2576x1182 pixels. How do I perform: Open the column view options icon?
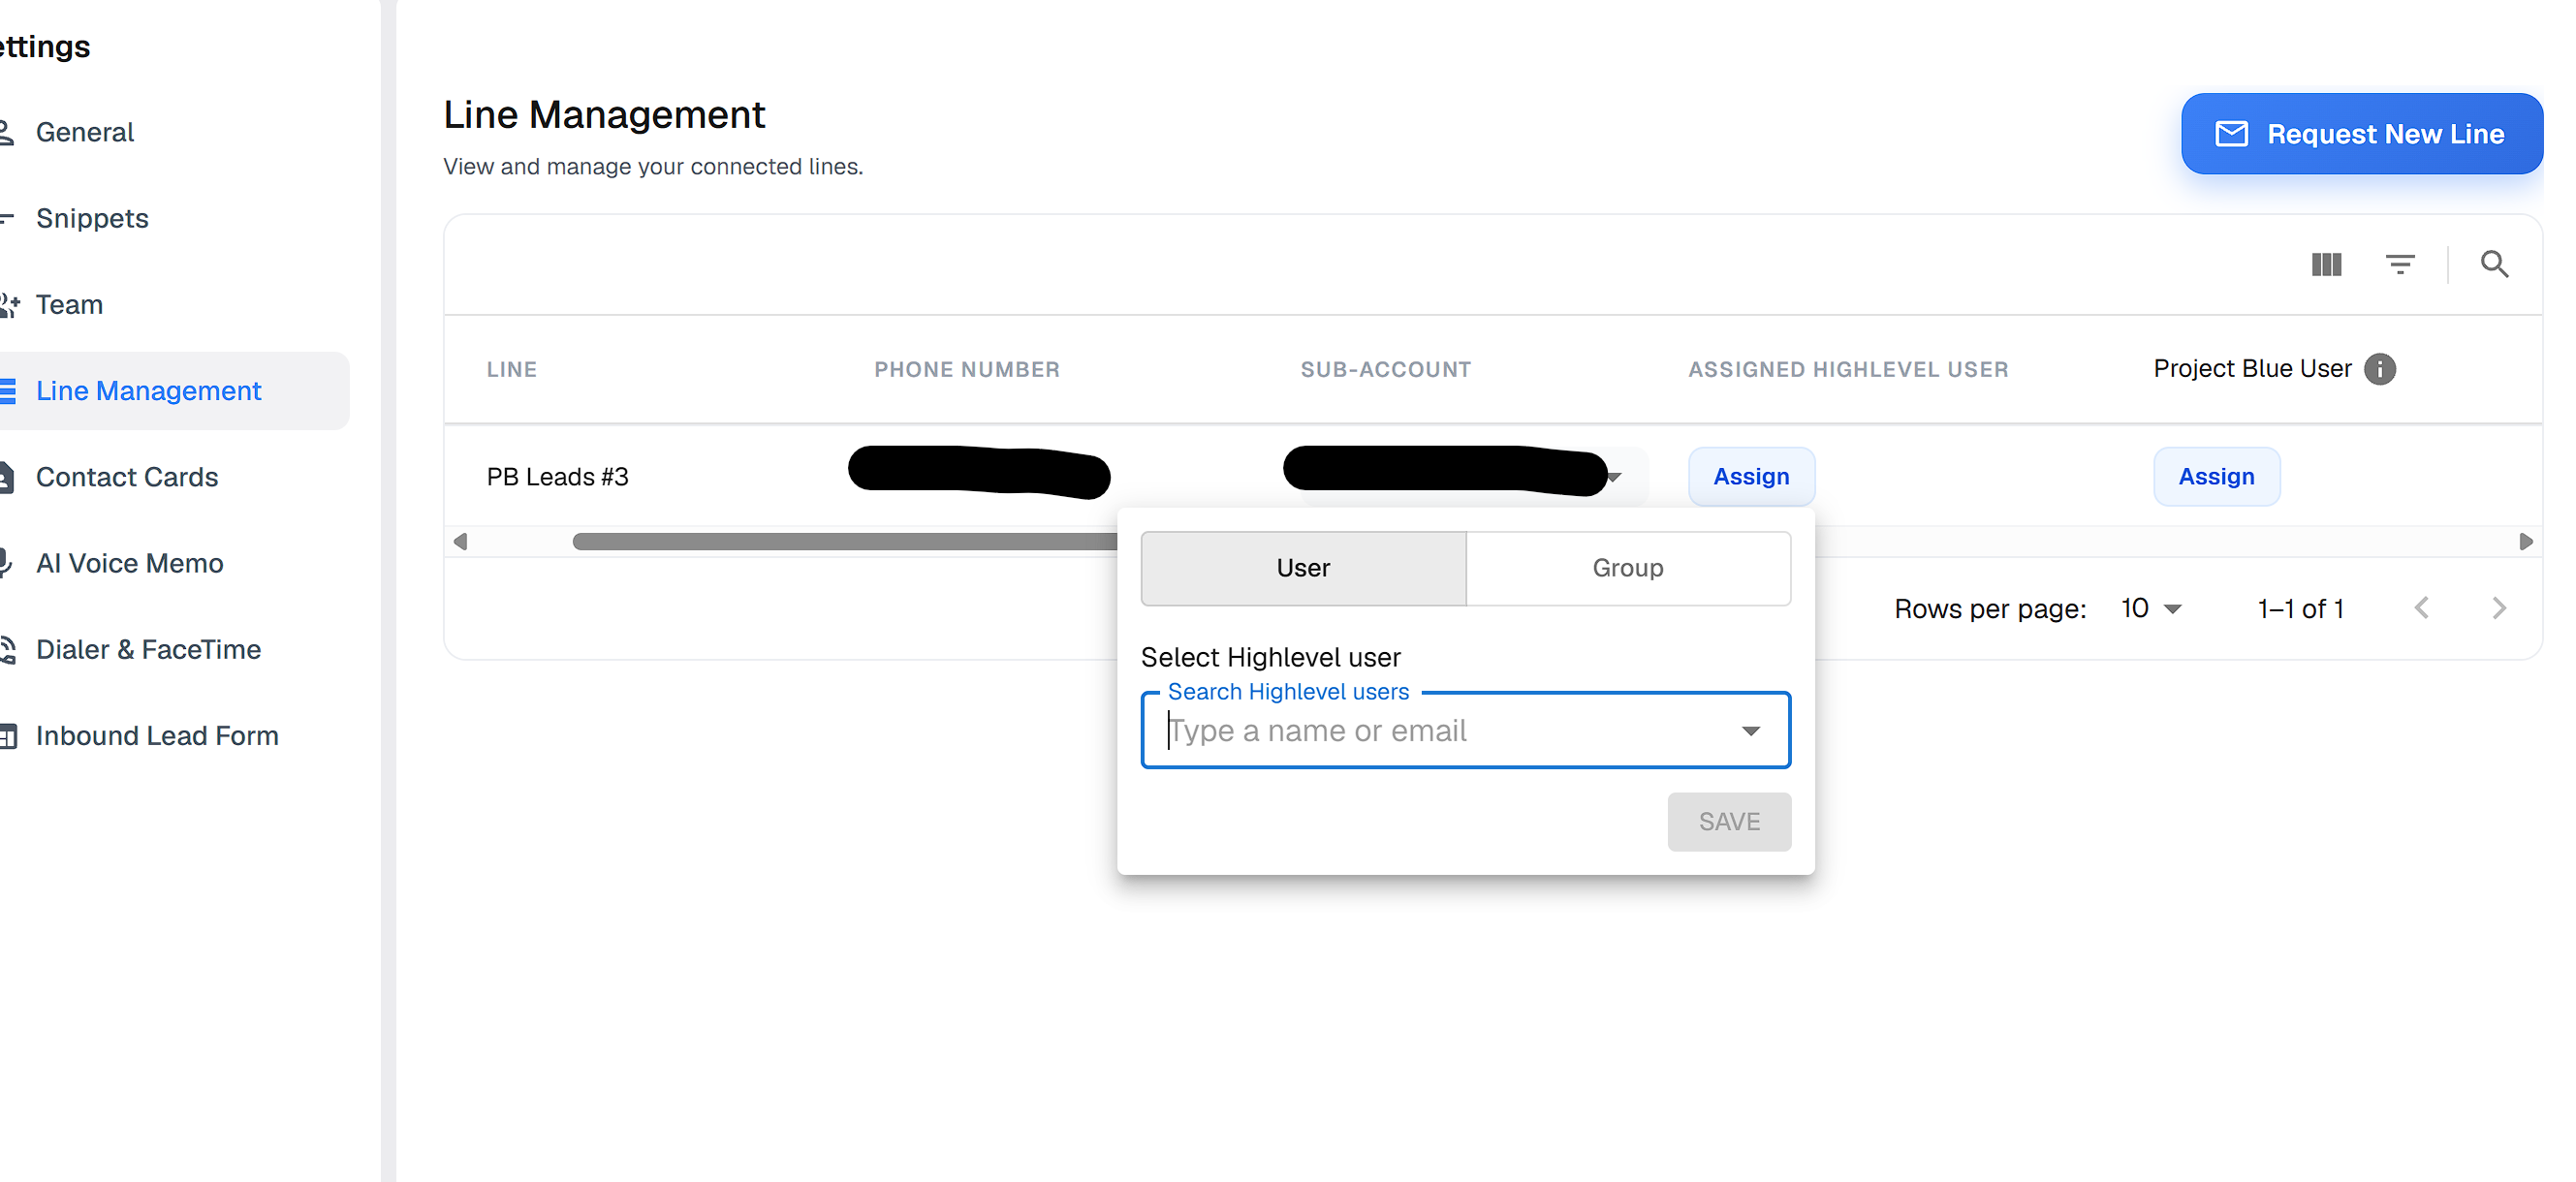pyautogui.click(x=2326, y=264)
